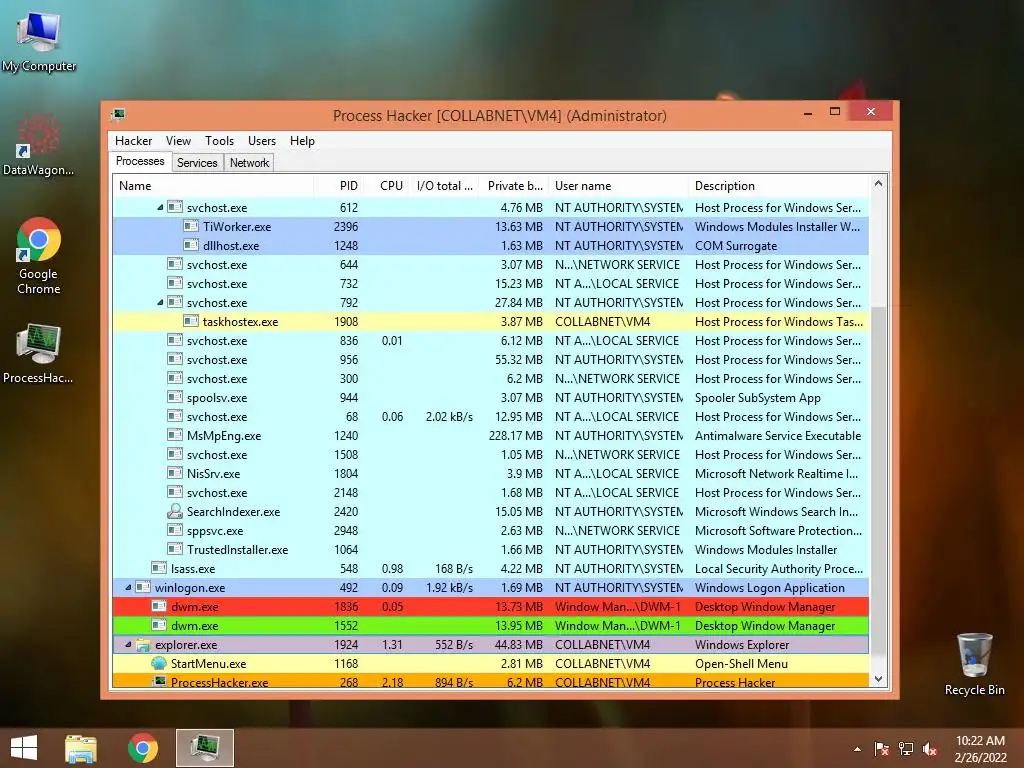Open network tray icon
Viewport: 1024px width, 768px height.
click(906, 749)
